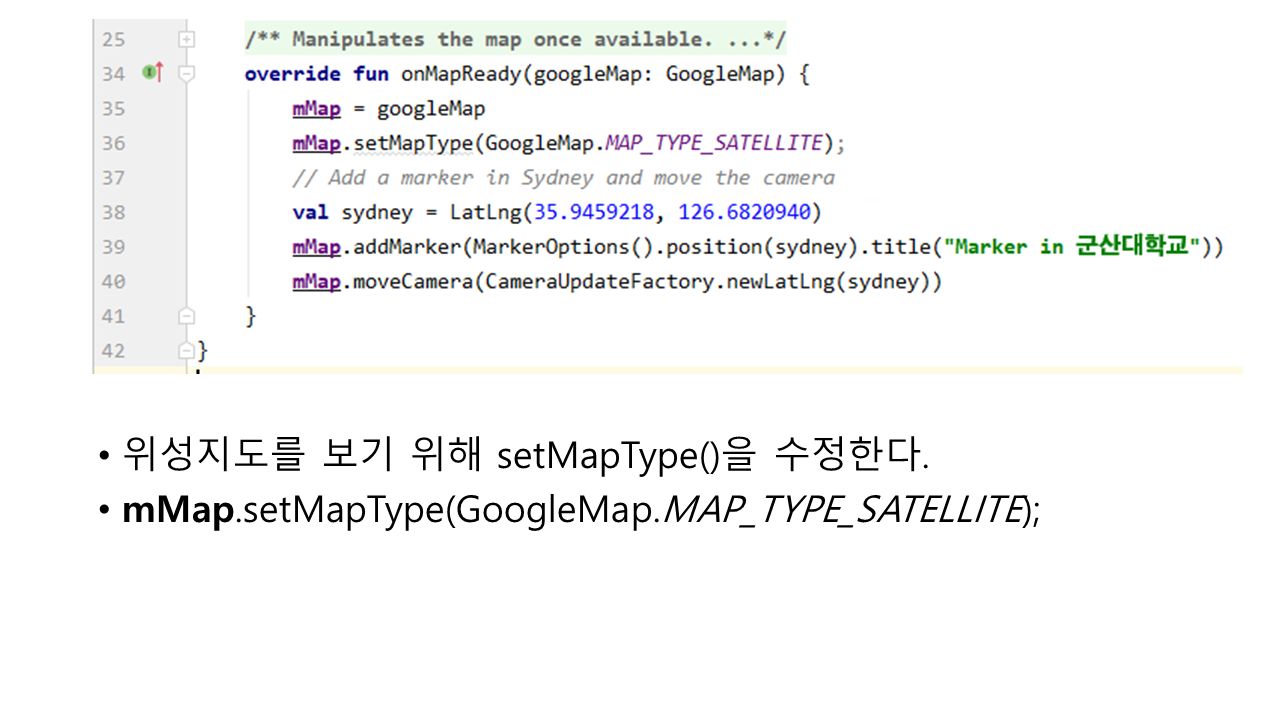Click the latitude value 35.9459218

click(x=596, y=212)
